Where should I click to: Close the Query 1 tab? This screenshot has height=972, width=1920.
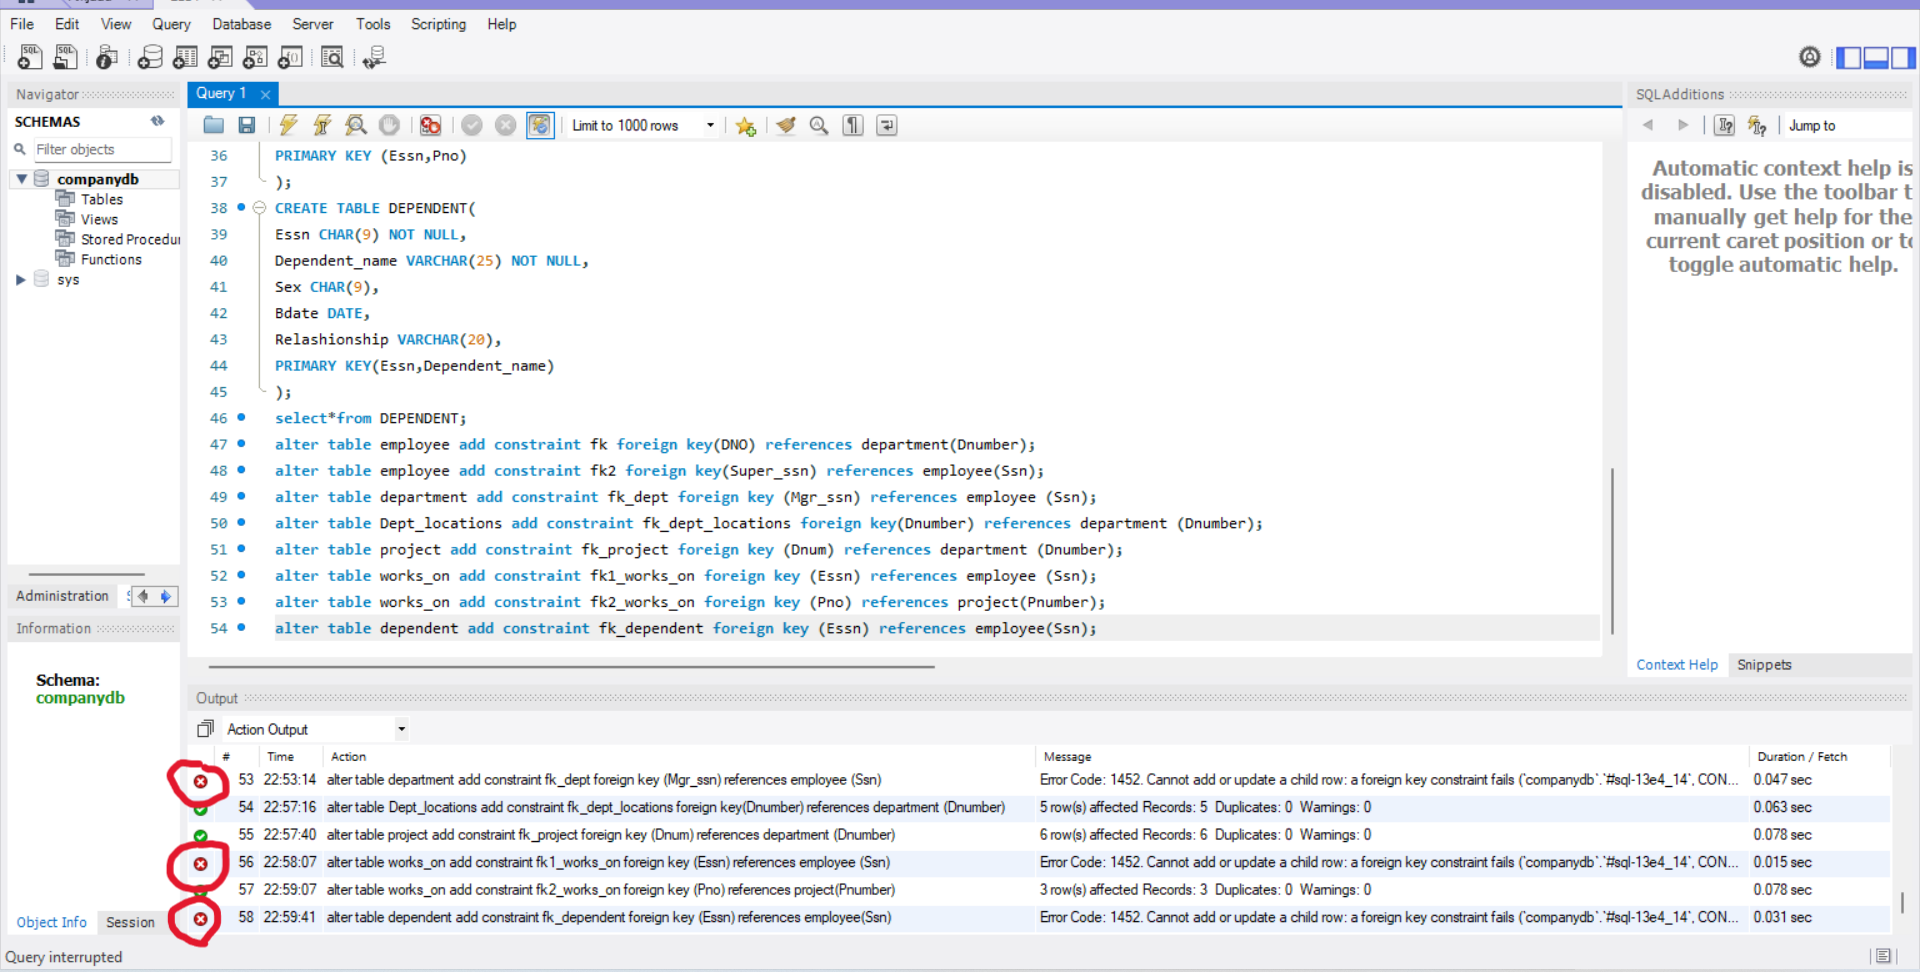tap(265, 94)
